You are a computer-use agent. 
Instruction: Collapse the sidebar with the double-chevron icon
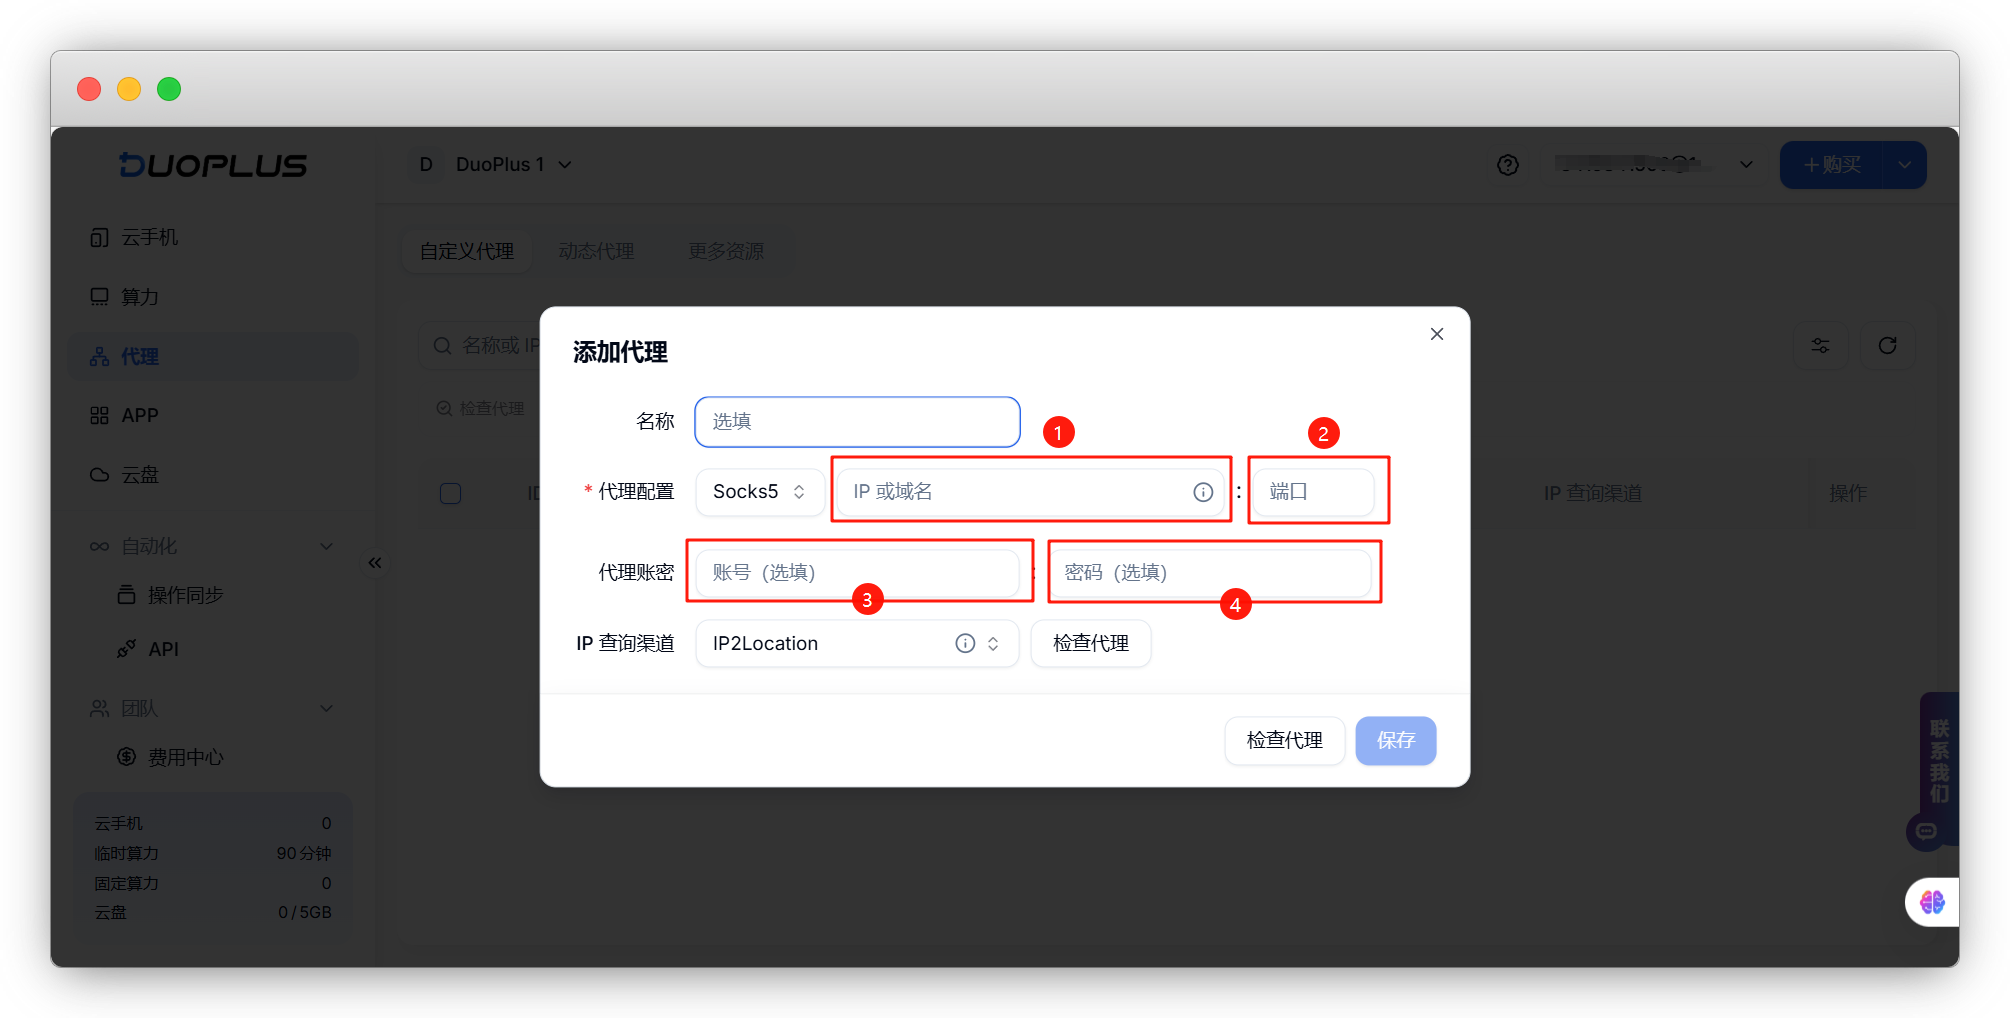[x=375, y=563]
